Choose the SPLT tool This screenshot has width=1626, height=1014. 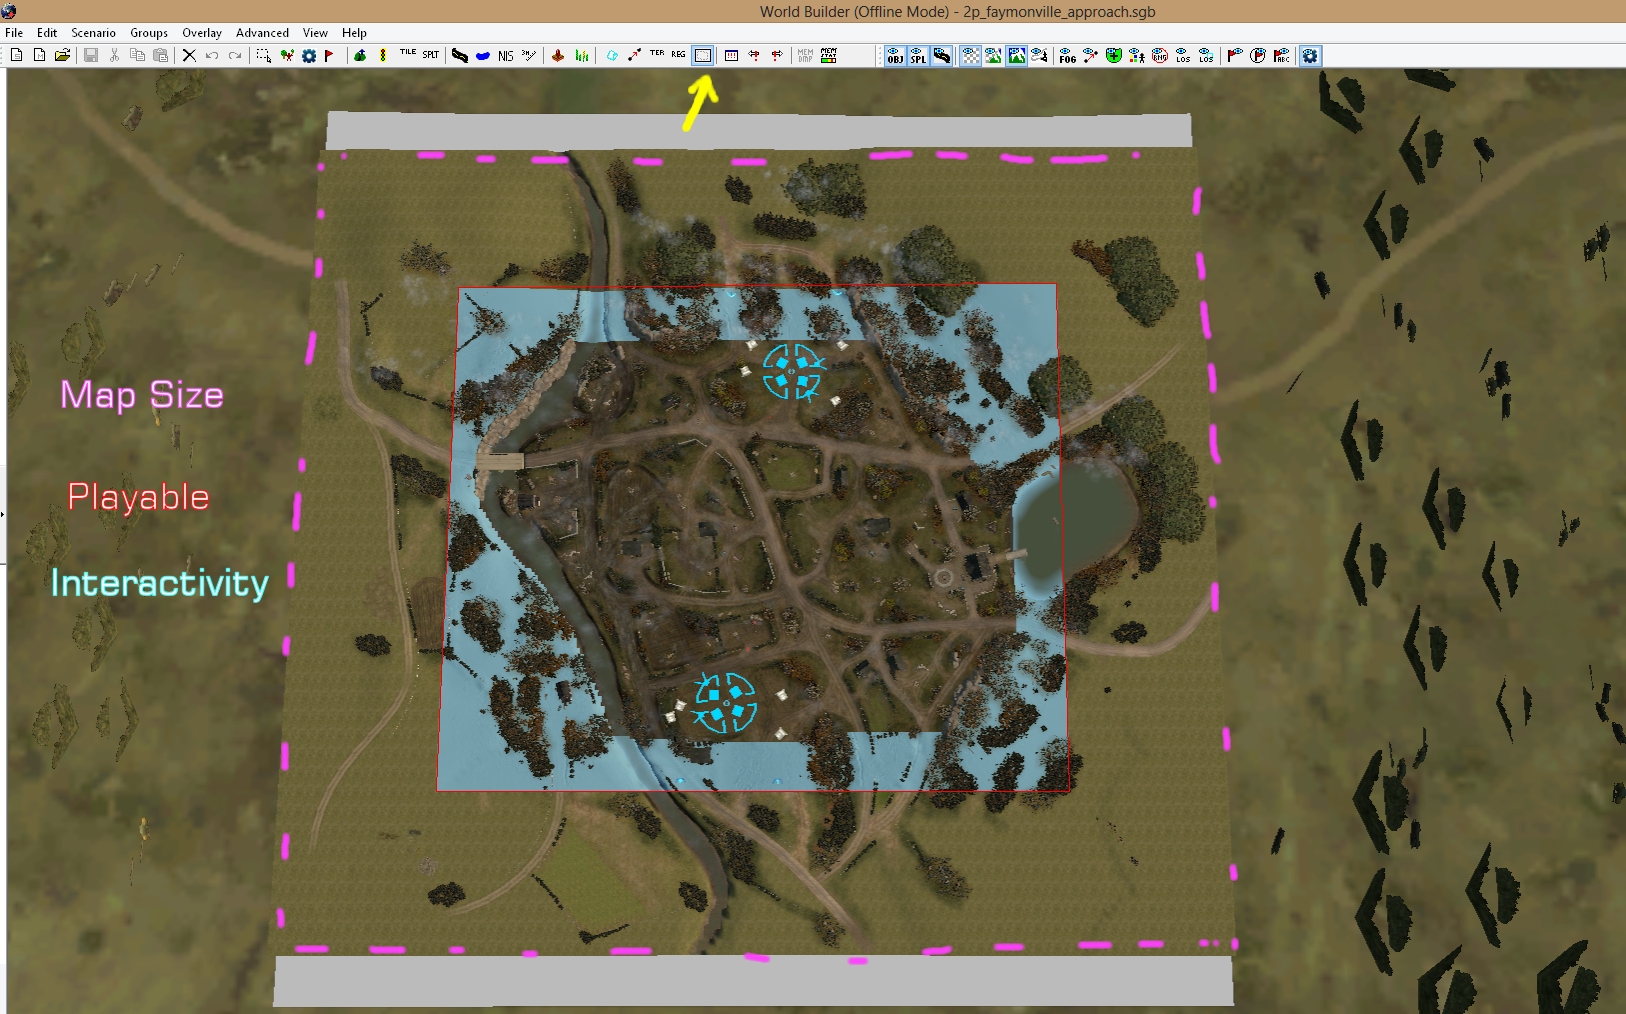[x=431, y=55]
